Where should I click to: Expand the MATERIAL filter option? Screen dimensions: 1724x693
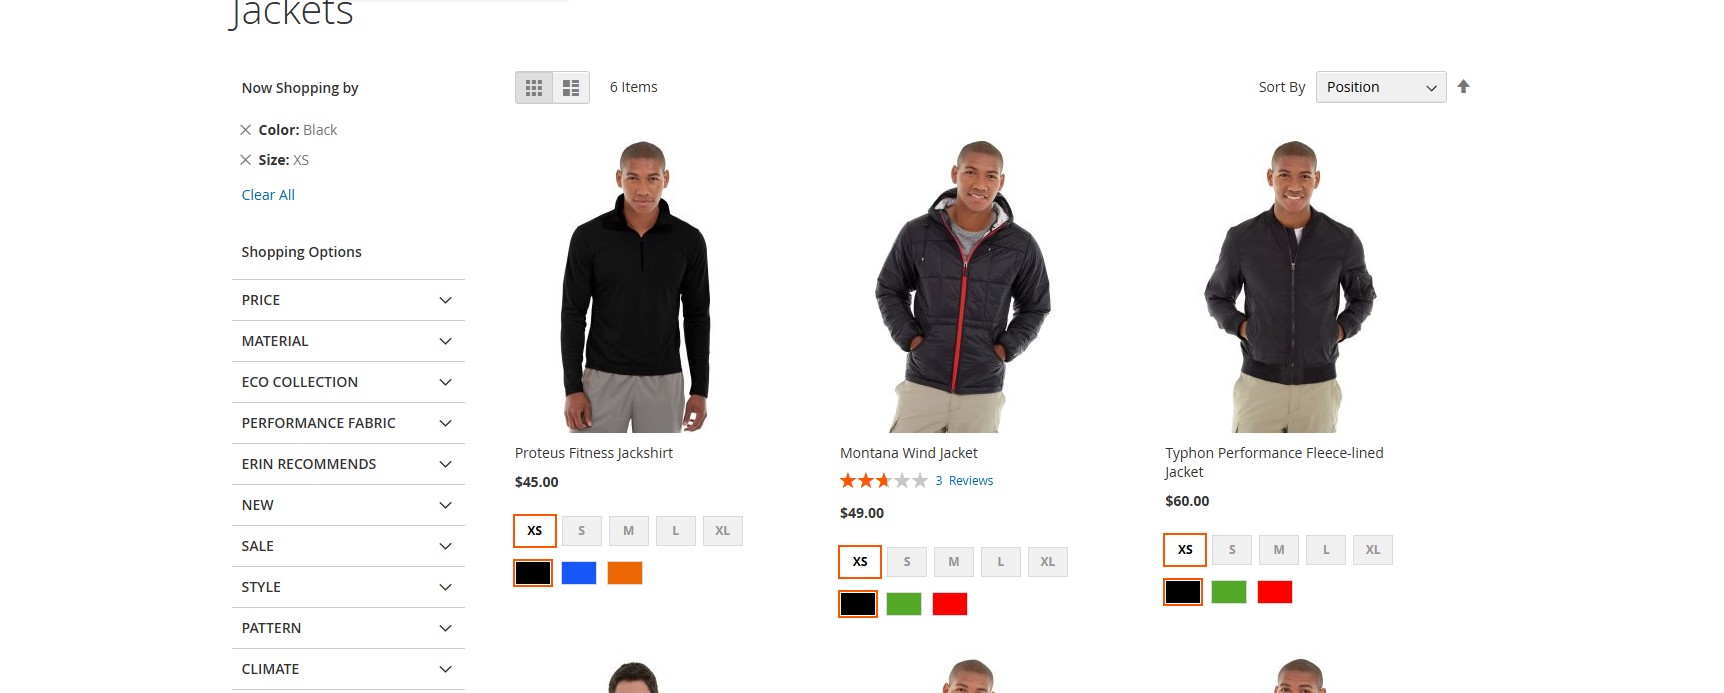348,341
